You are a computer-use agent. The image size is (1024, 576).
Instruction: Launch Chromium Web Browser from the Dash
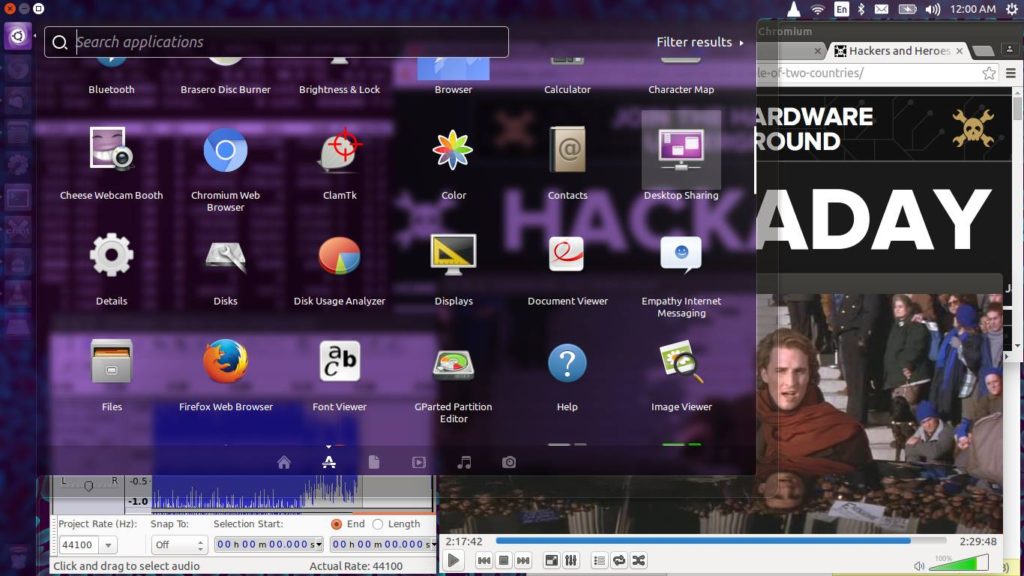tap(225, 150)
